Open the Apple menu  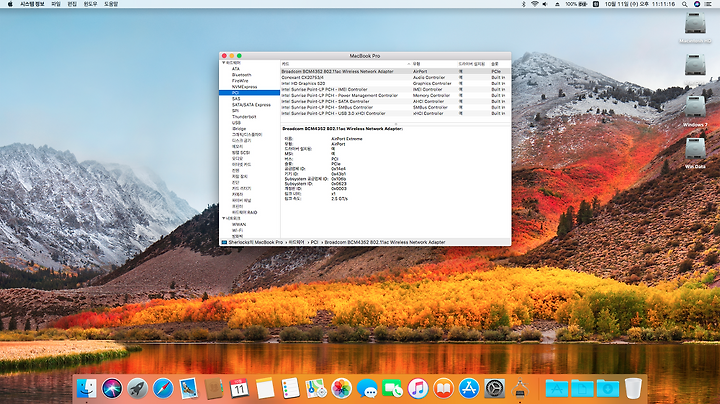click(10, 4)
